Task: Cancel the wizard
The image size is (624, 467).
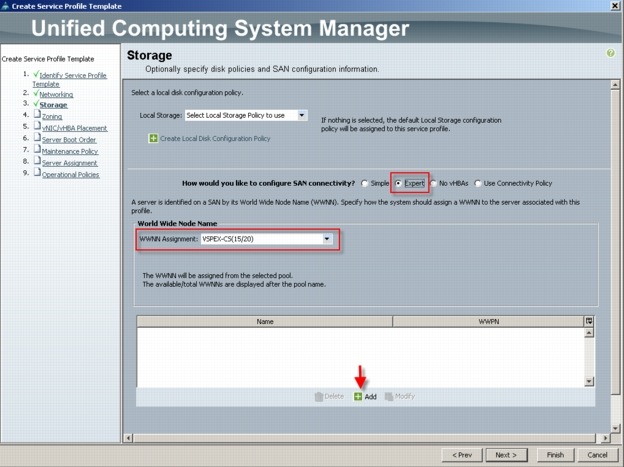Action: point(597,455)
